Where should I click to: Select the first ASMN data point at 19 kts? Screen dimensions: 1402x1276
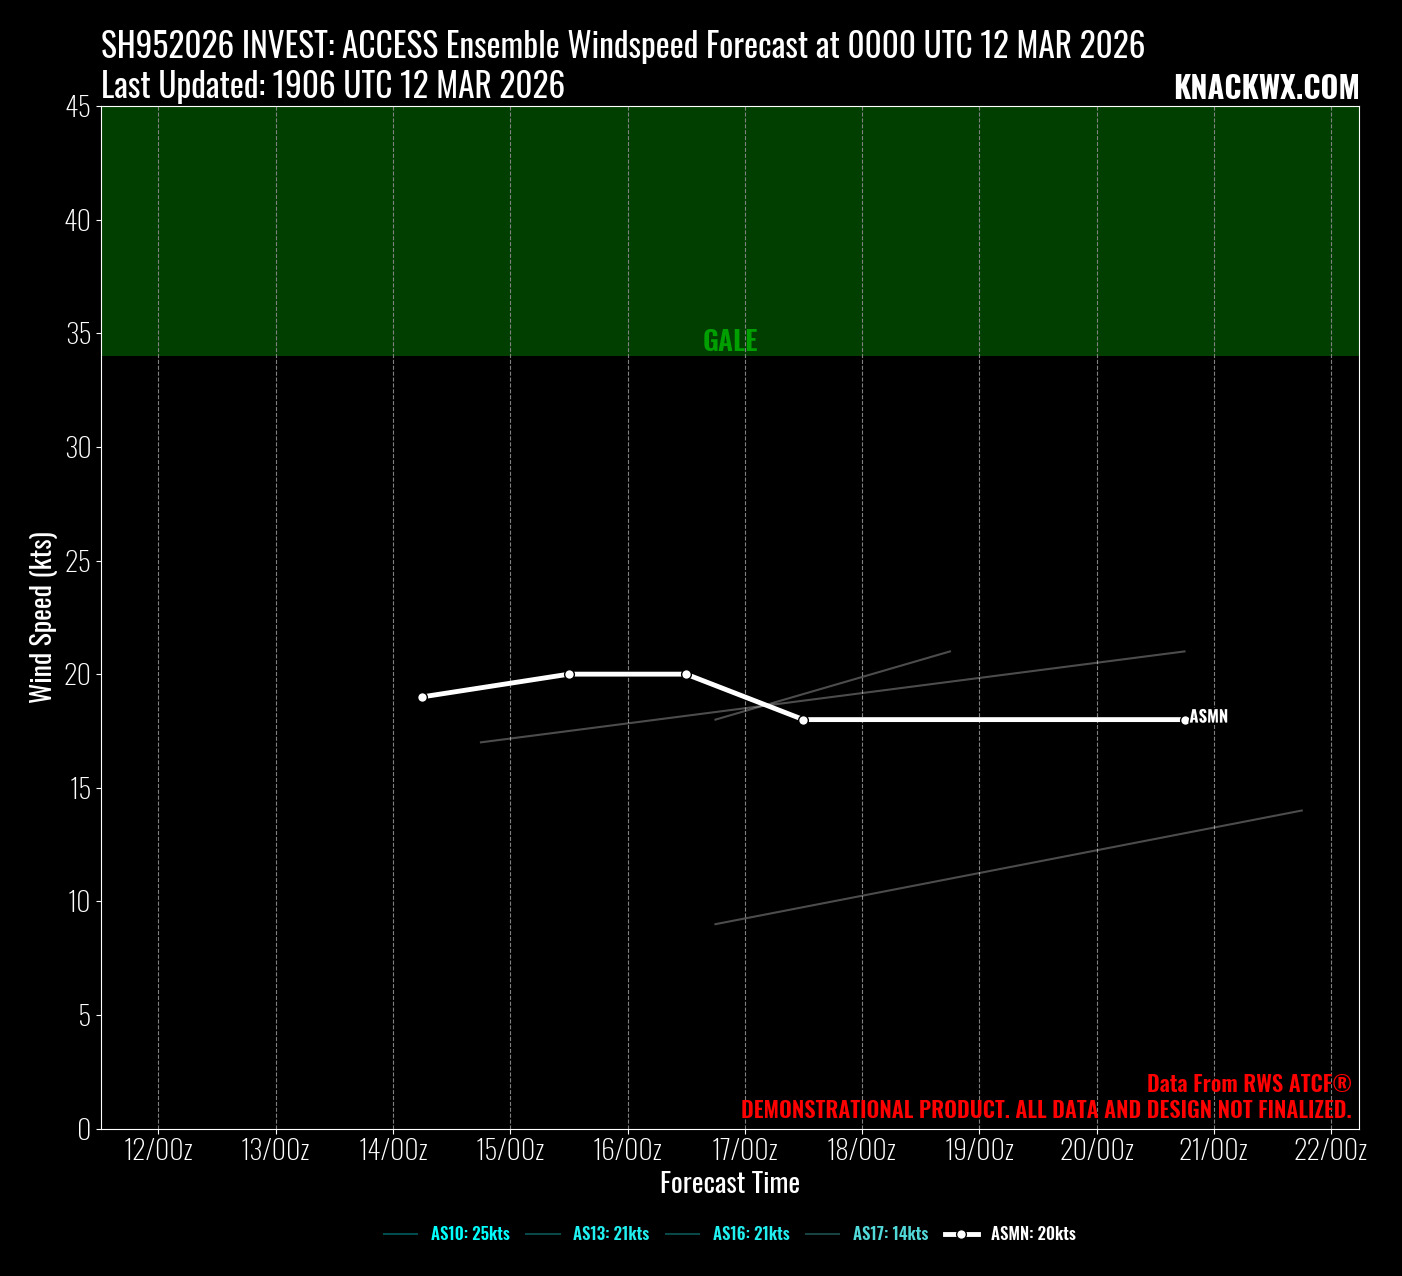tap(422, 697)
